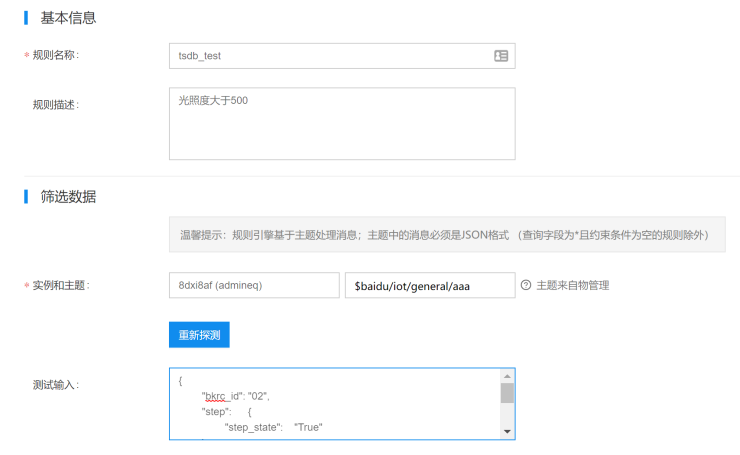Click the test input scrollbar thumb
Viewport: 740px width, 455px height.
coord(507,393)
